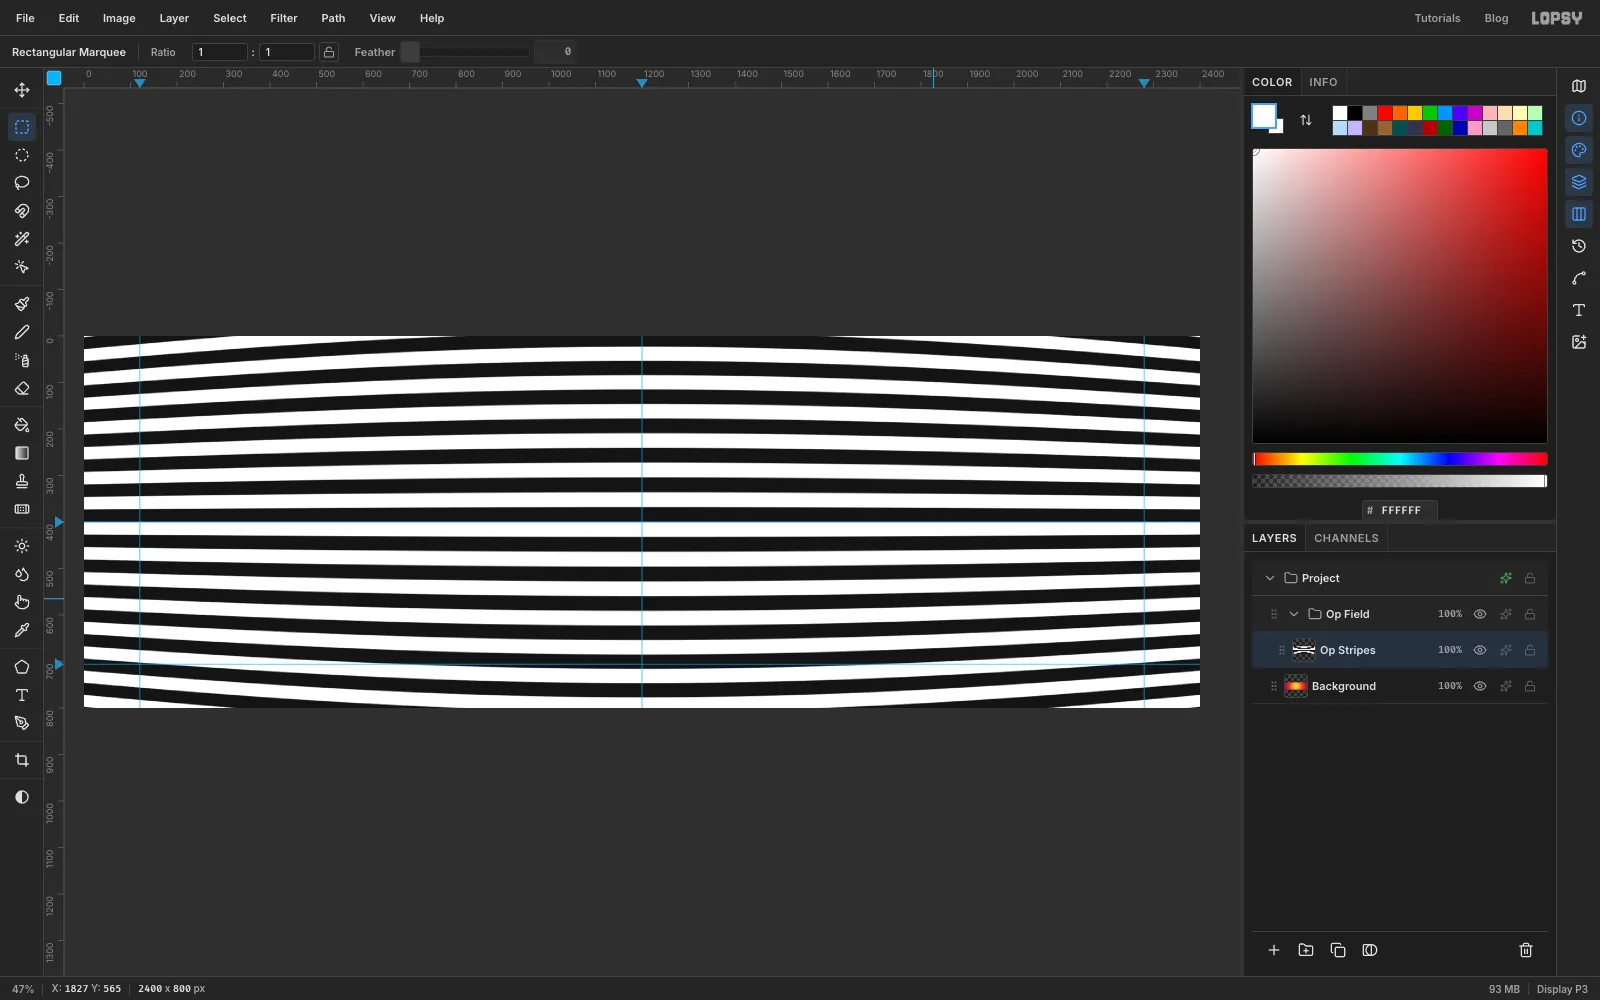Click the Feather slider
This screenshot has height=1000, width=1600.
click(x=465, y=52)
